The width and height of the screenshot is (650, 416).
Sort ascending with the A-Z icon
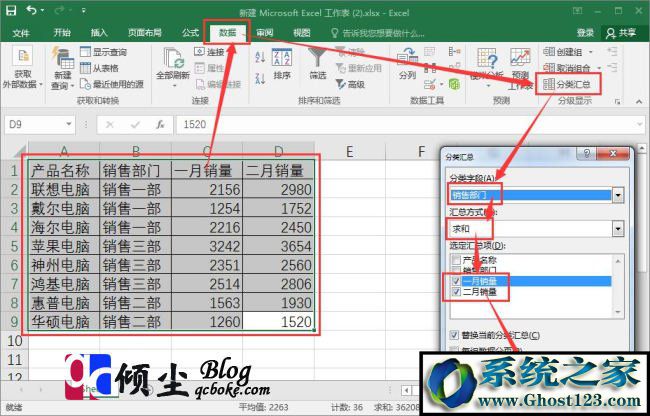click(260, 56)
